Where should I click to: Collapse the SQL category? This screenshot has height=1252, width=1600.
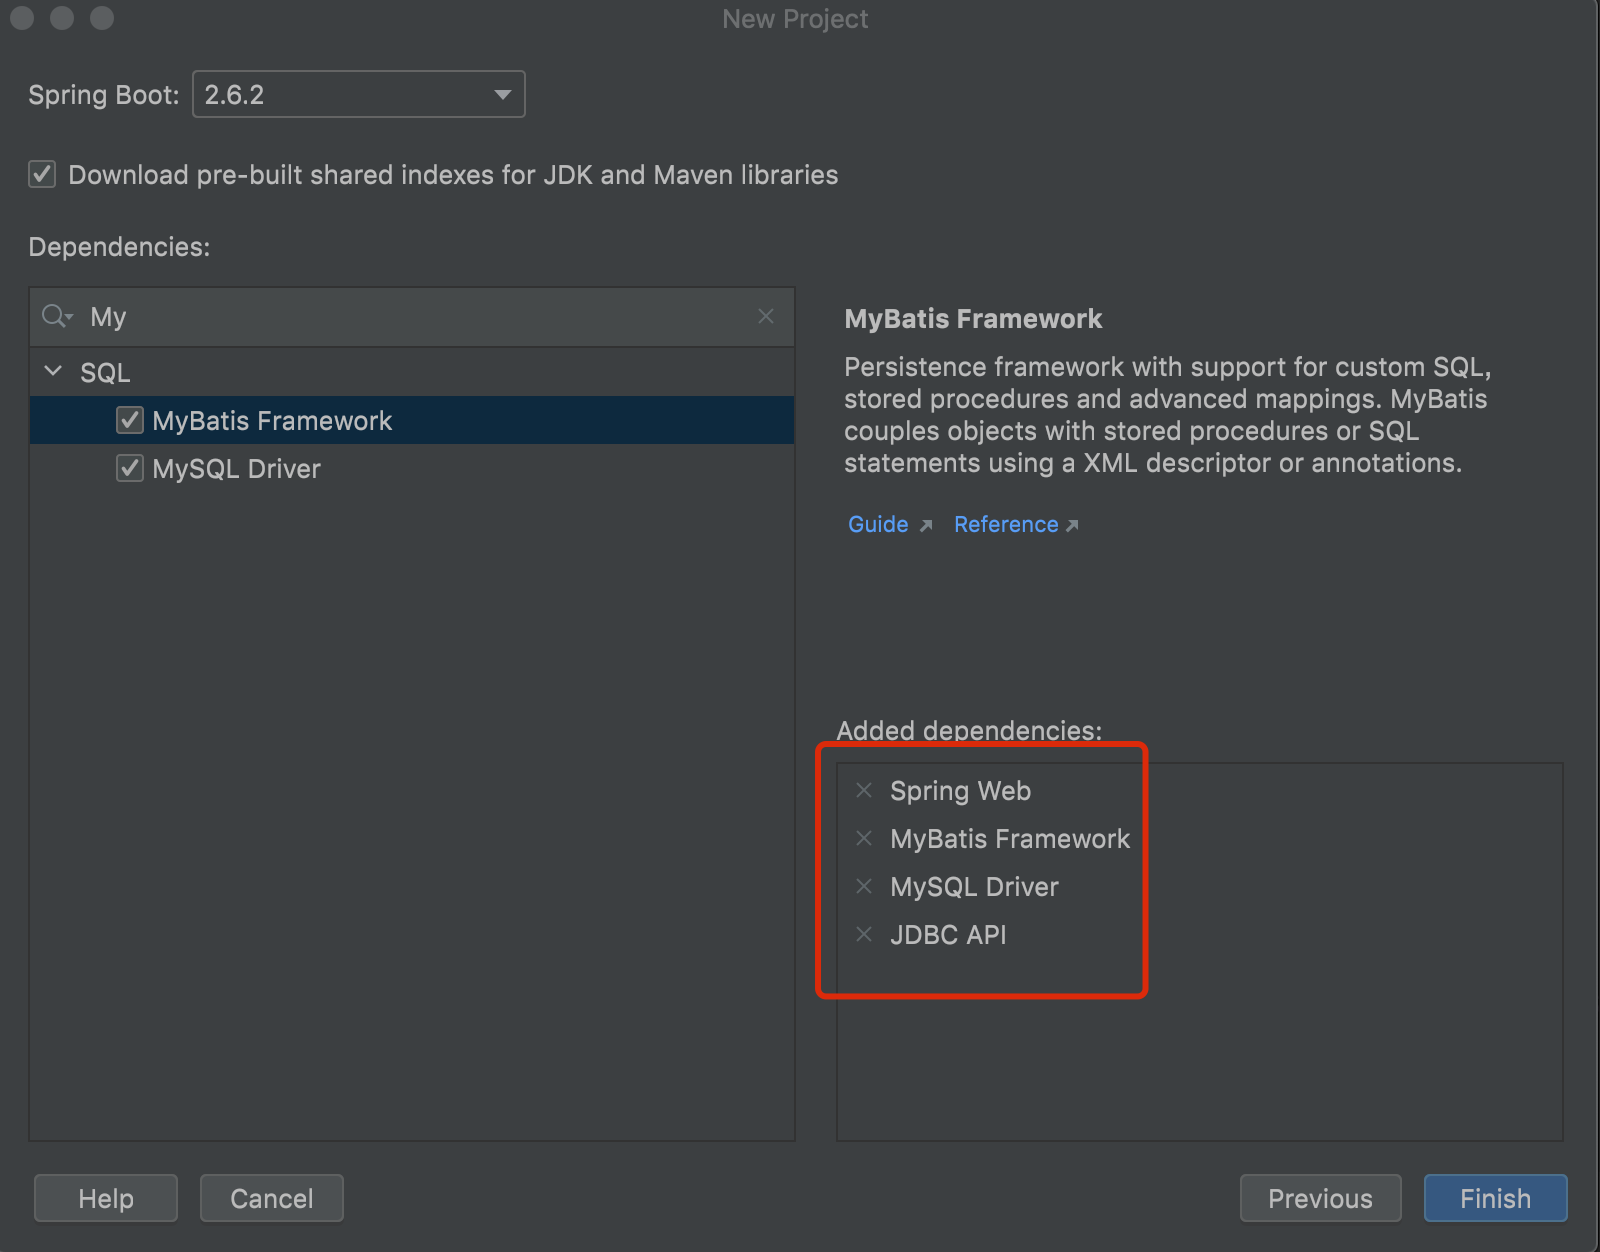coord(54,371)
